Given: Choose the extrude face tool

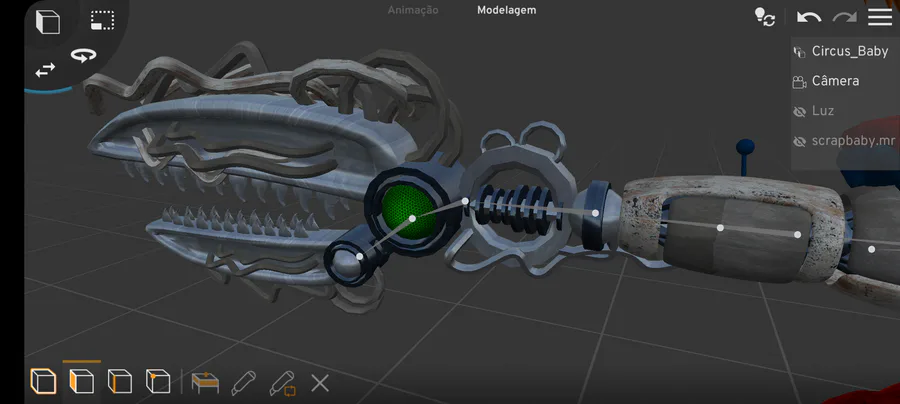Looking at the screenshot, I should [205, 383].
